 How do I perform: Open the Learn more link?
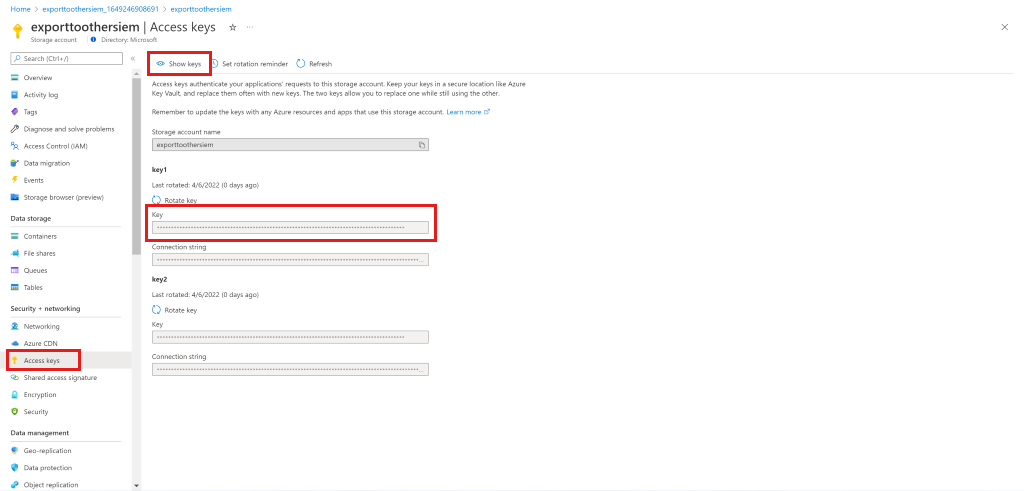[x=468, y=112]
